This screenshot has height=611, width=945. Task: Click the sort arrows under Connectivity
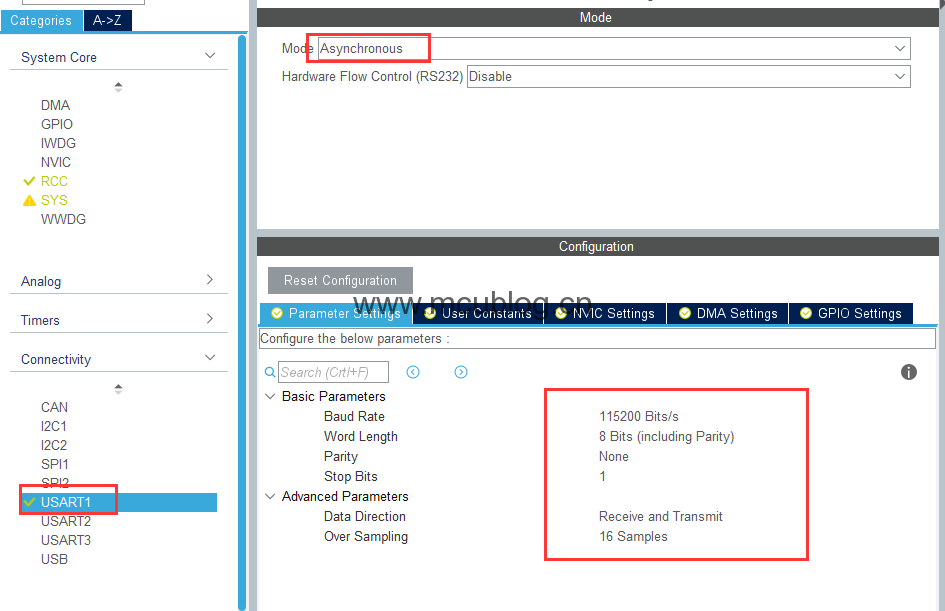click(118, 389)
